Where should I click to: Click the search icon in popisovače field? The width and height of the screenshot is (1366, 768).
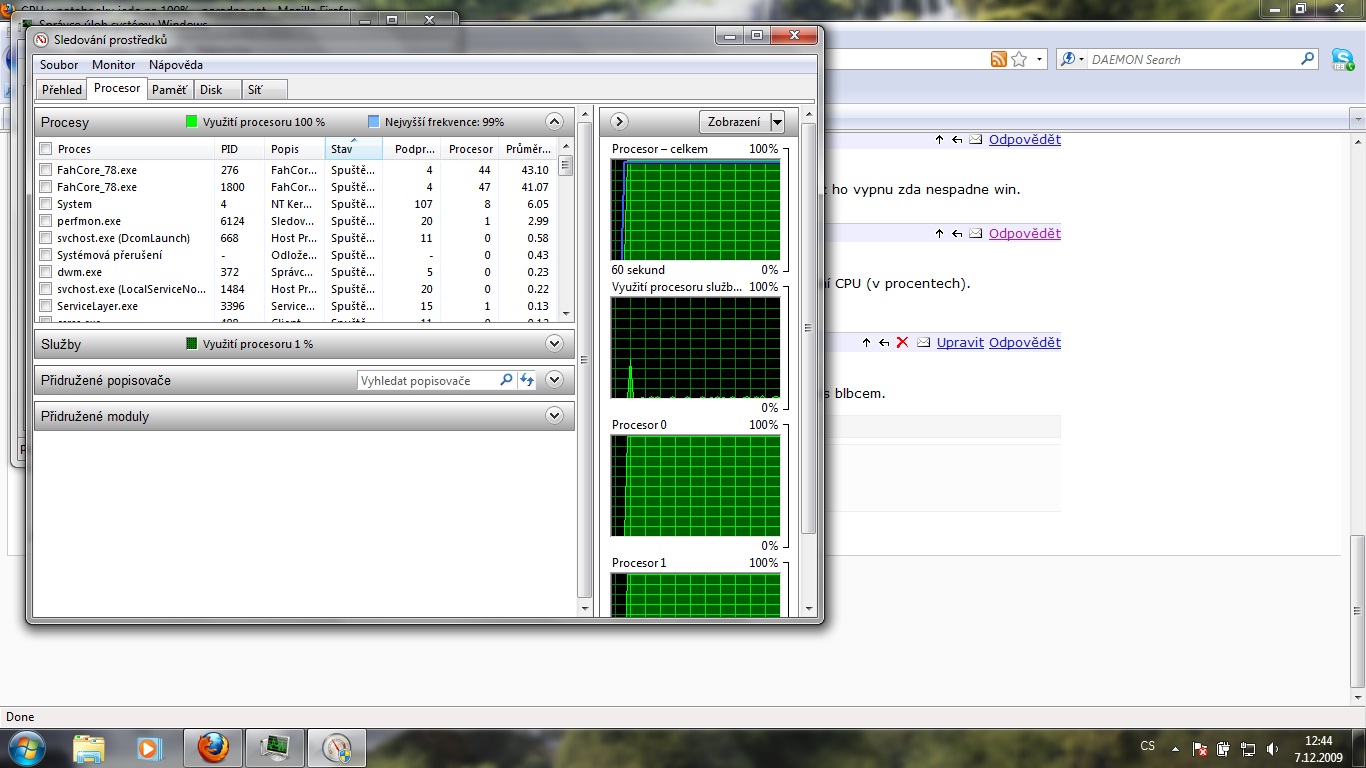point(506,380)
